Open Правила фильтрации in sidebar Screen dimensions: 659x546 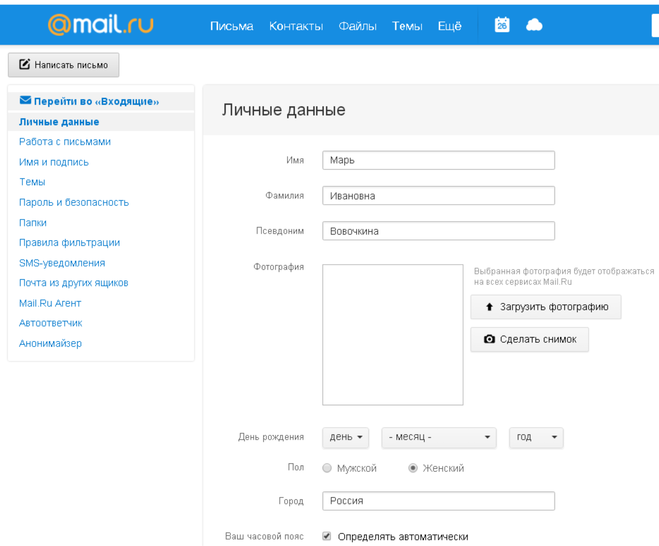point(69,242)
